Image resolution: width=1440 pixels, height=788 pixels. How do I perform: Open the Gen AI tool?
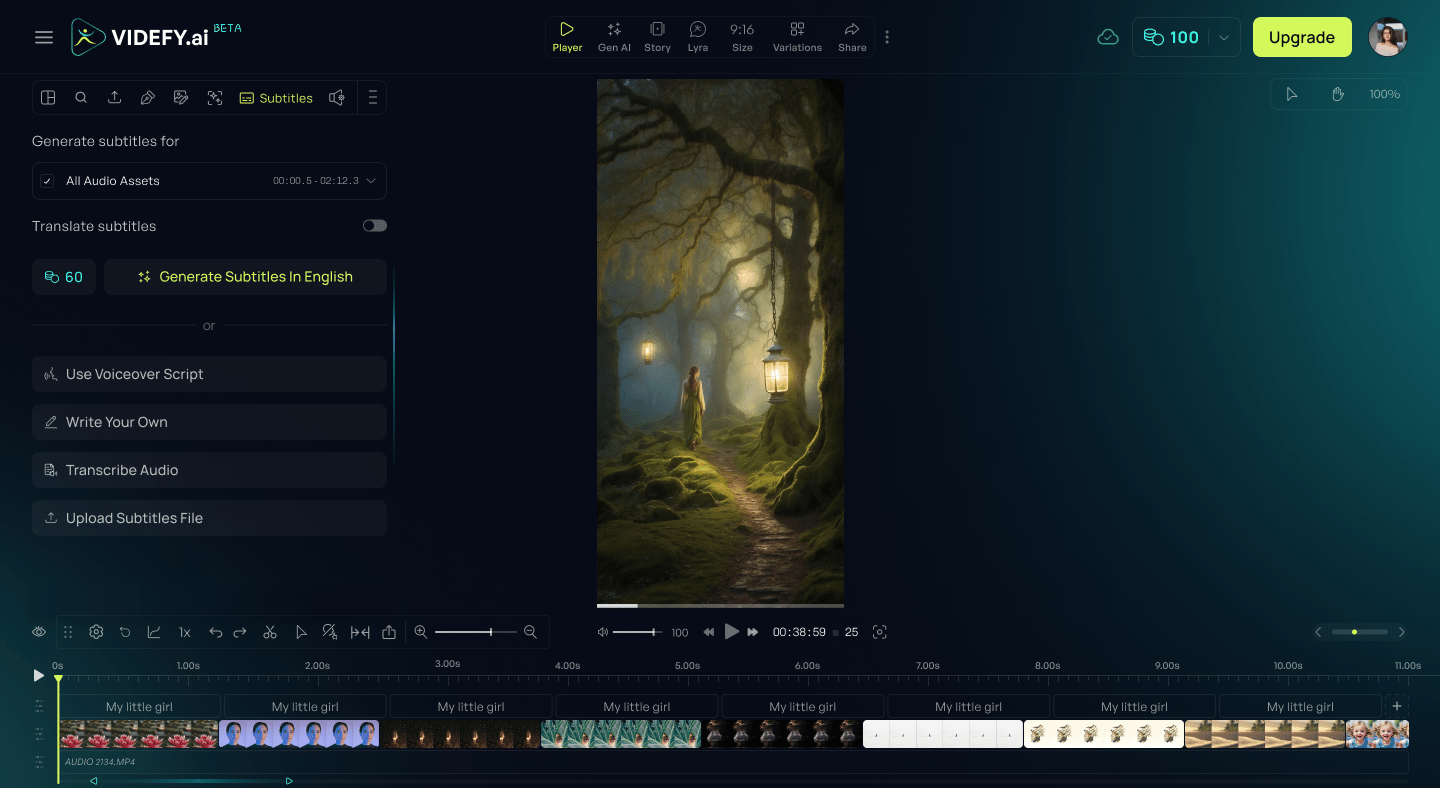pyautogui.click(x=614, y=37)
